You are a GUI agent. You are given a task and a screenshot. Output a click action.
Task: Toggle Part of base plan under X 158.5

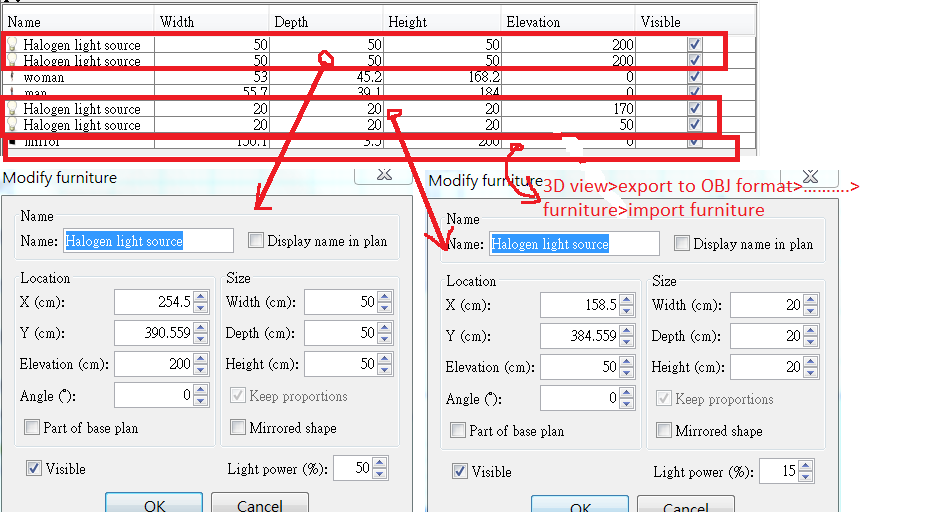(x=458, y=431)
